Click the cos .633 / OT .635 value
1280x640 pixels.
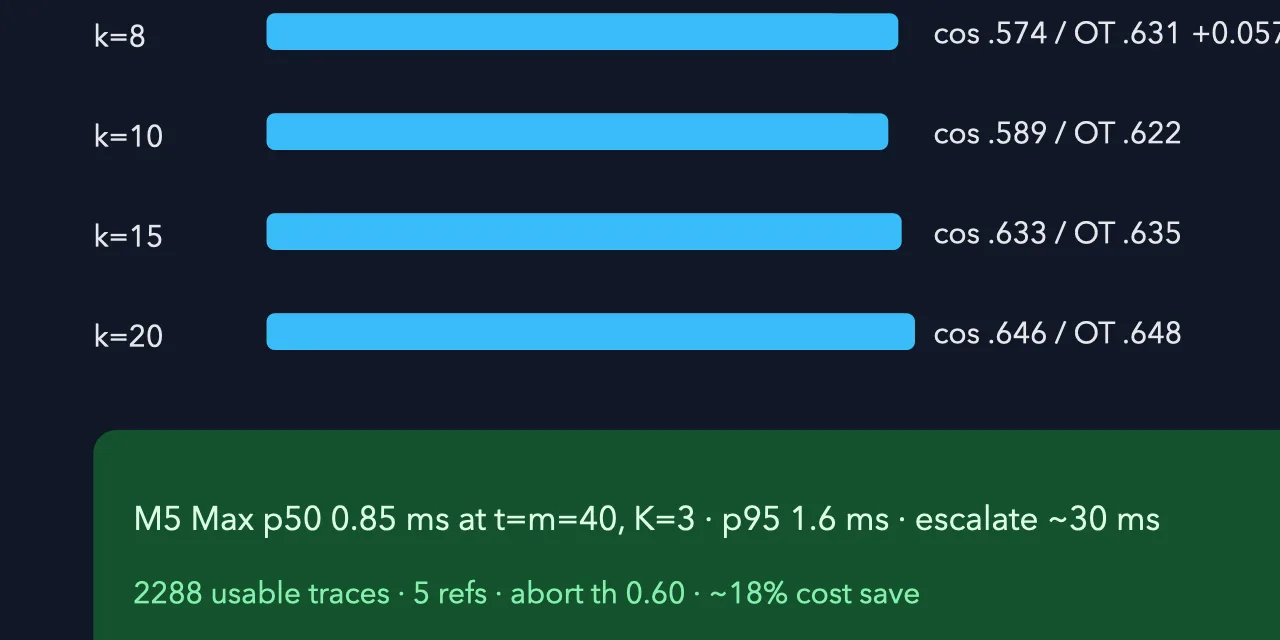point(1057,233)
